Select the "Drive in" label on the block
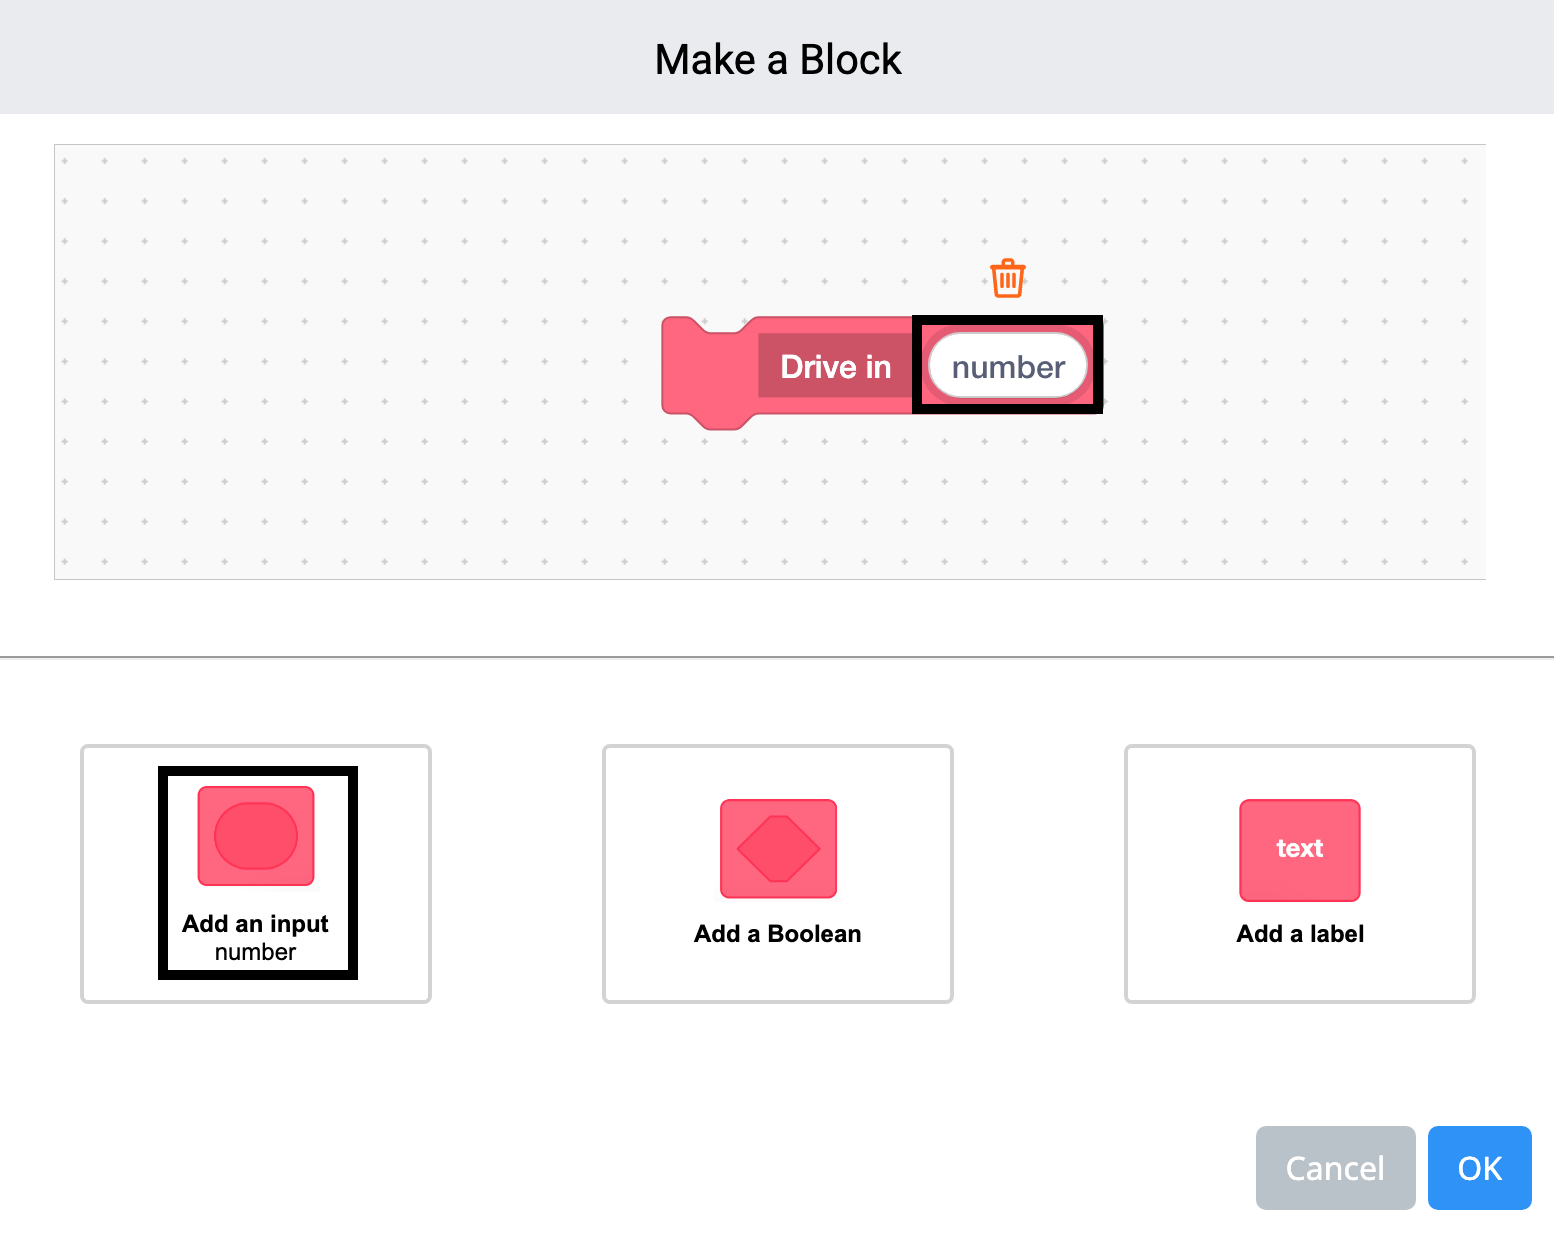Screen dimensions: 1554x1260 (x=835, y=367)
